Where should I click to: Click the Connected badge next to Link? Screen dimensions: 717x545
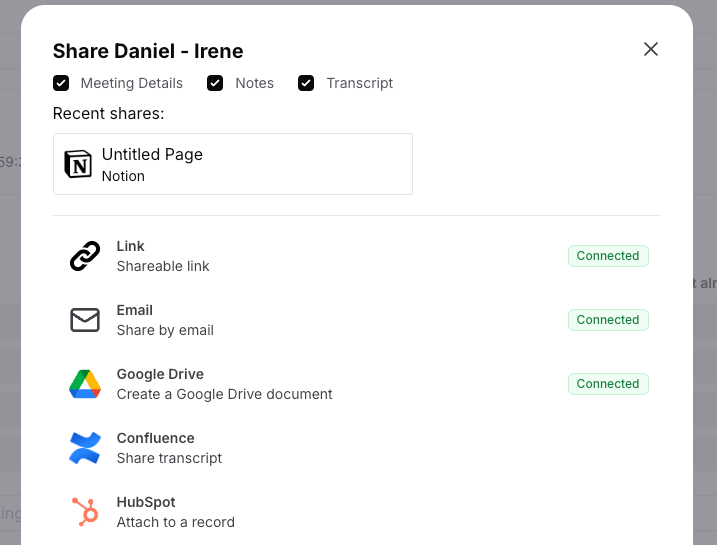(x=608, y=256)
